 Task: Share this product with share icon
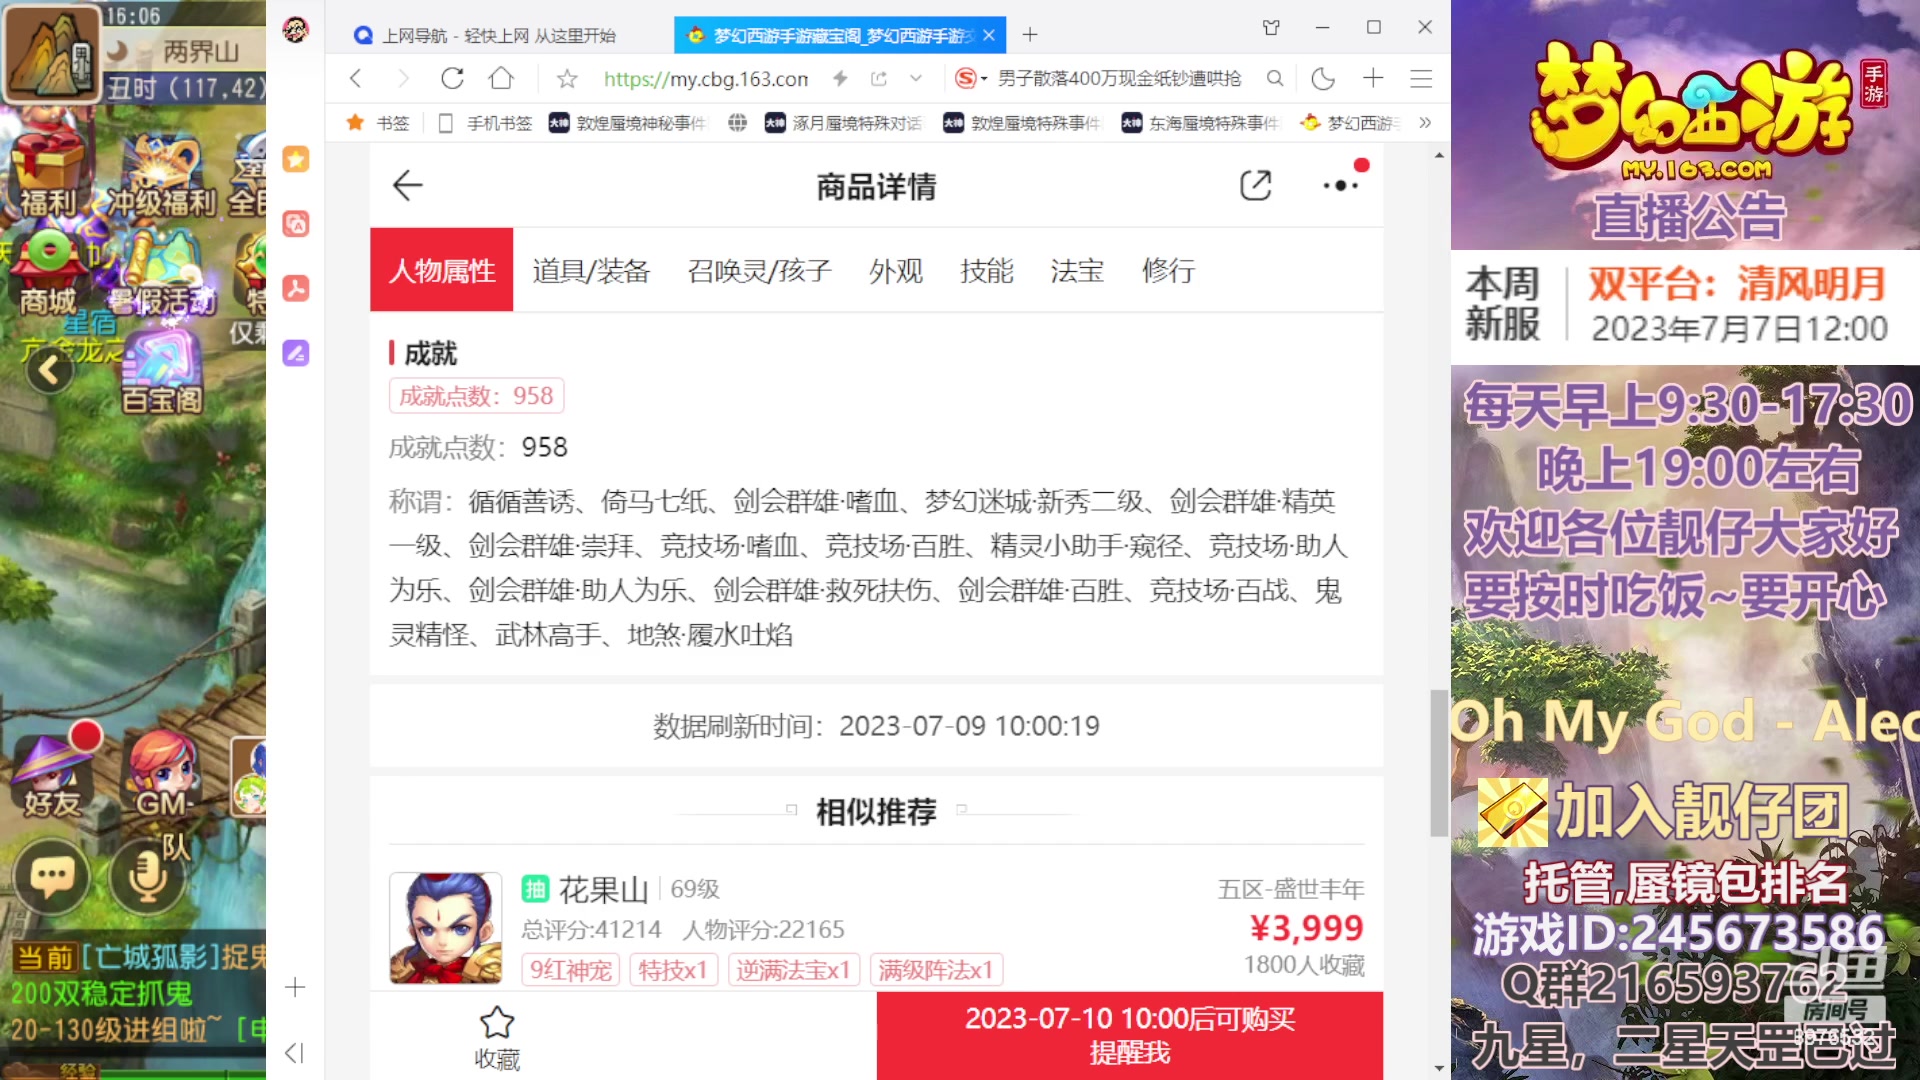(1255, 186)
